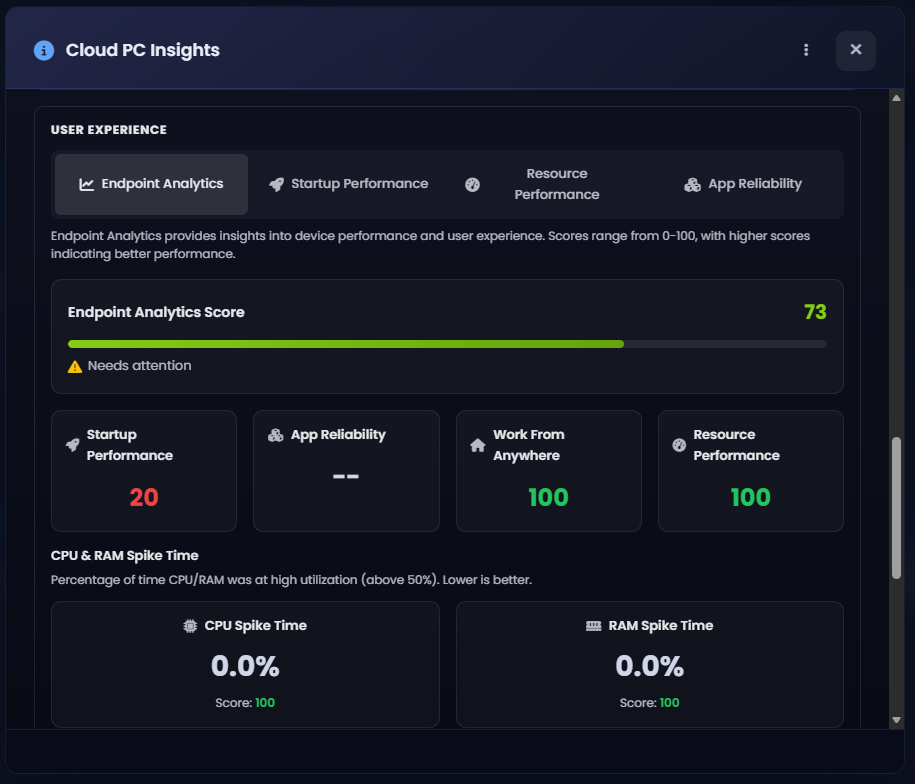This screenshot has width=915, height=784.
Task: Click the house icon in Work From Anywhere card
Action: pyautogui.click(x=477, y=445)
